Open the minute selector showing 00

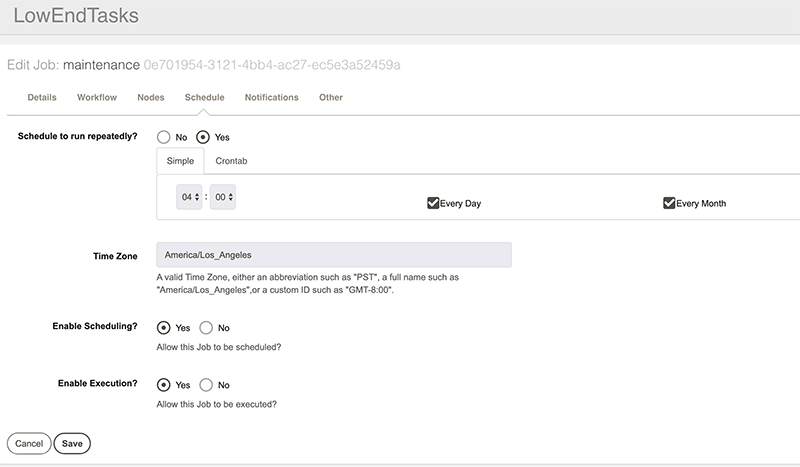pyautogui.click(x=223, y=197)
